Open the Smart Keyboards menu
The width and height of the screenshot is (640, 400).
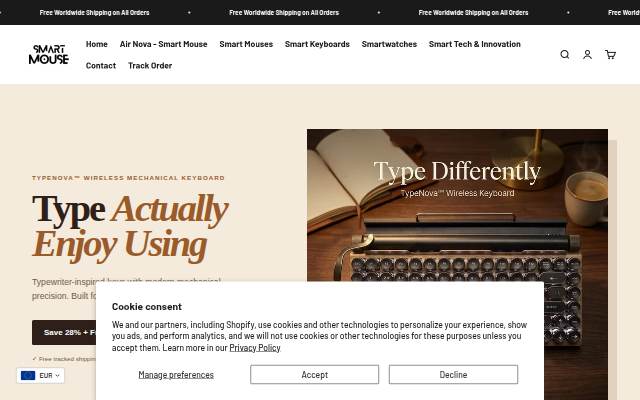click(x=317, y=44)
